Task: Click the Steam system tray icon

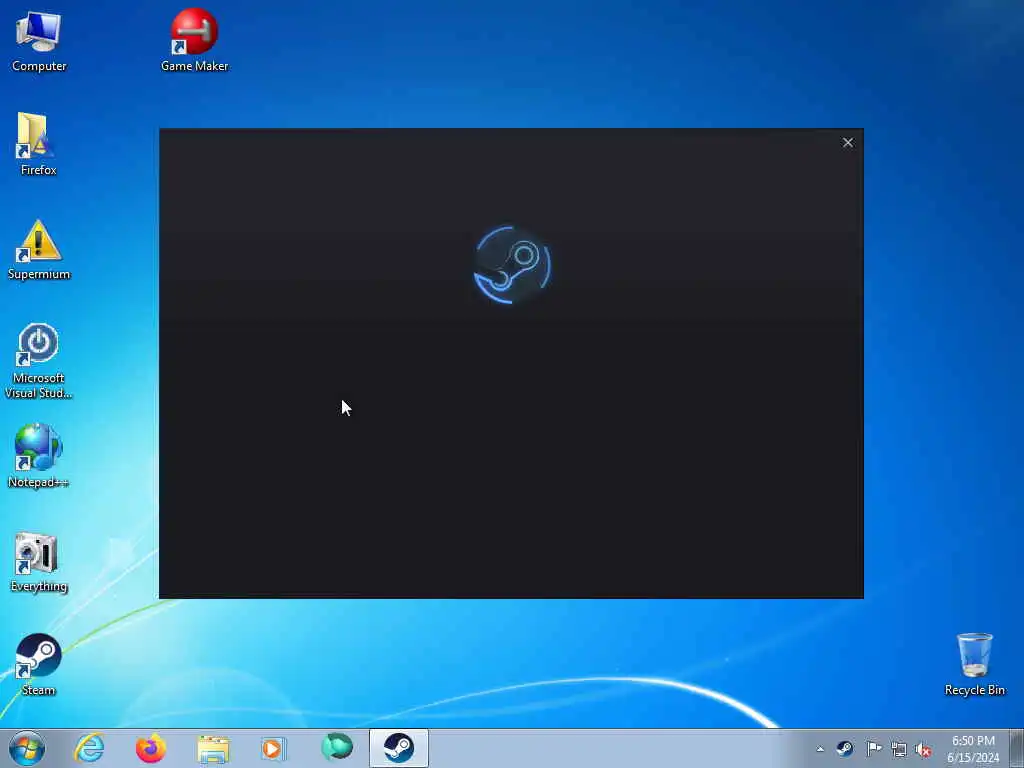Action: tap(844, 748)
